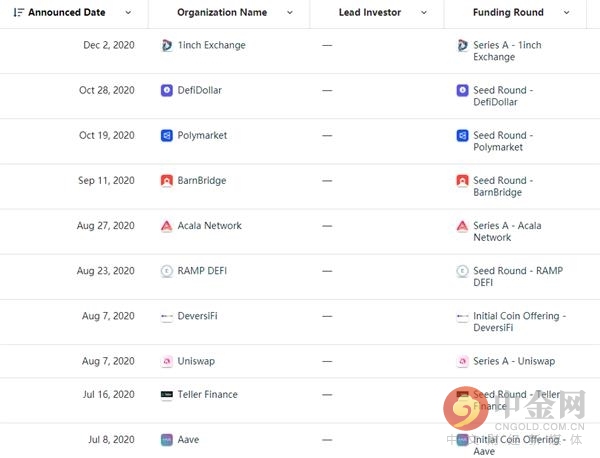Open Series A - Acala Network funding link
Viewport: 600px width, 458px height.
click(x=507, y=231)
